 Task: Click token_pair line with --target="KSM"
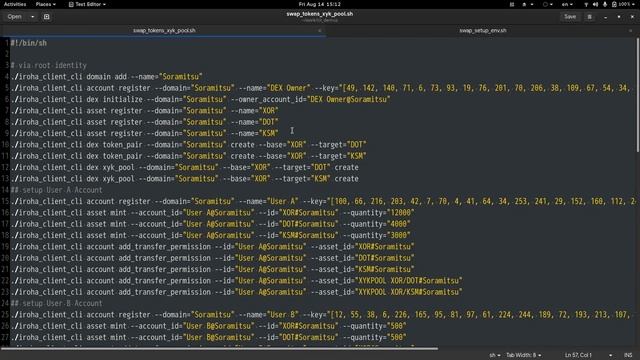(189, 156)
